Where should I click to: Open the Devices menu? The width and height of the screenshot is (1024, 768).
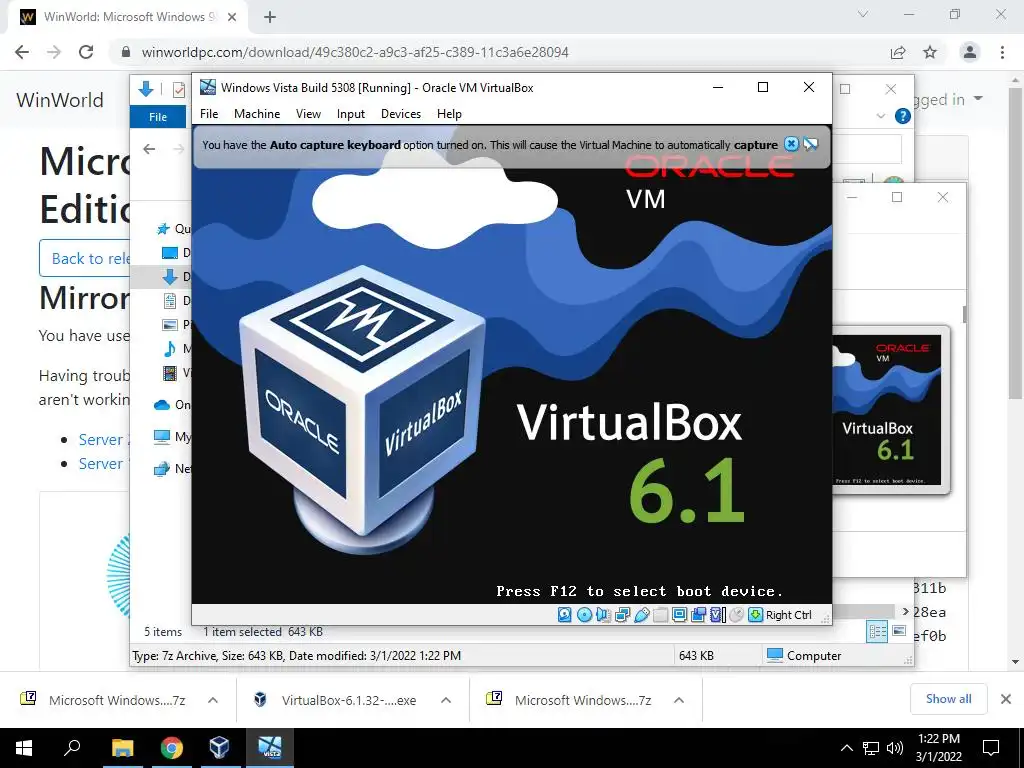(401, 114)
